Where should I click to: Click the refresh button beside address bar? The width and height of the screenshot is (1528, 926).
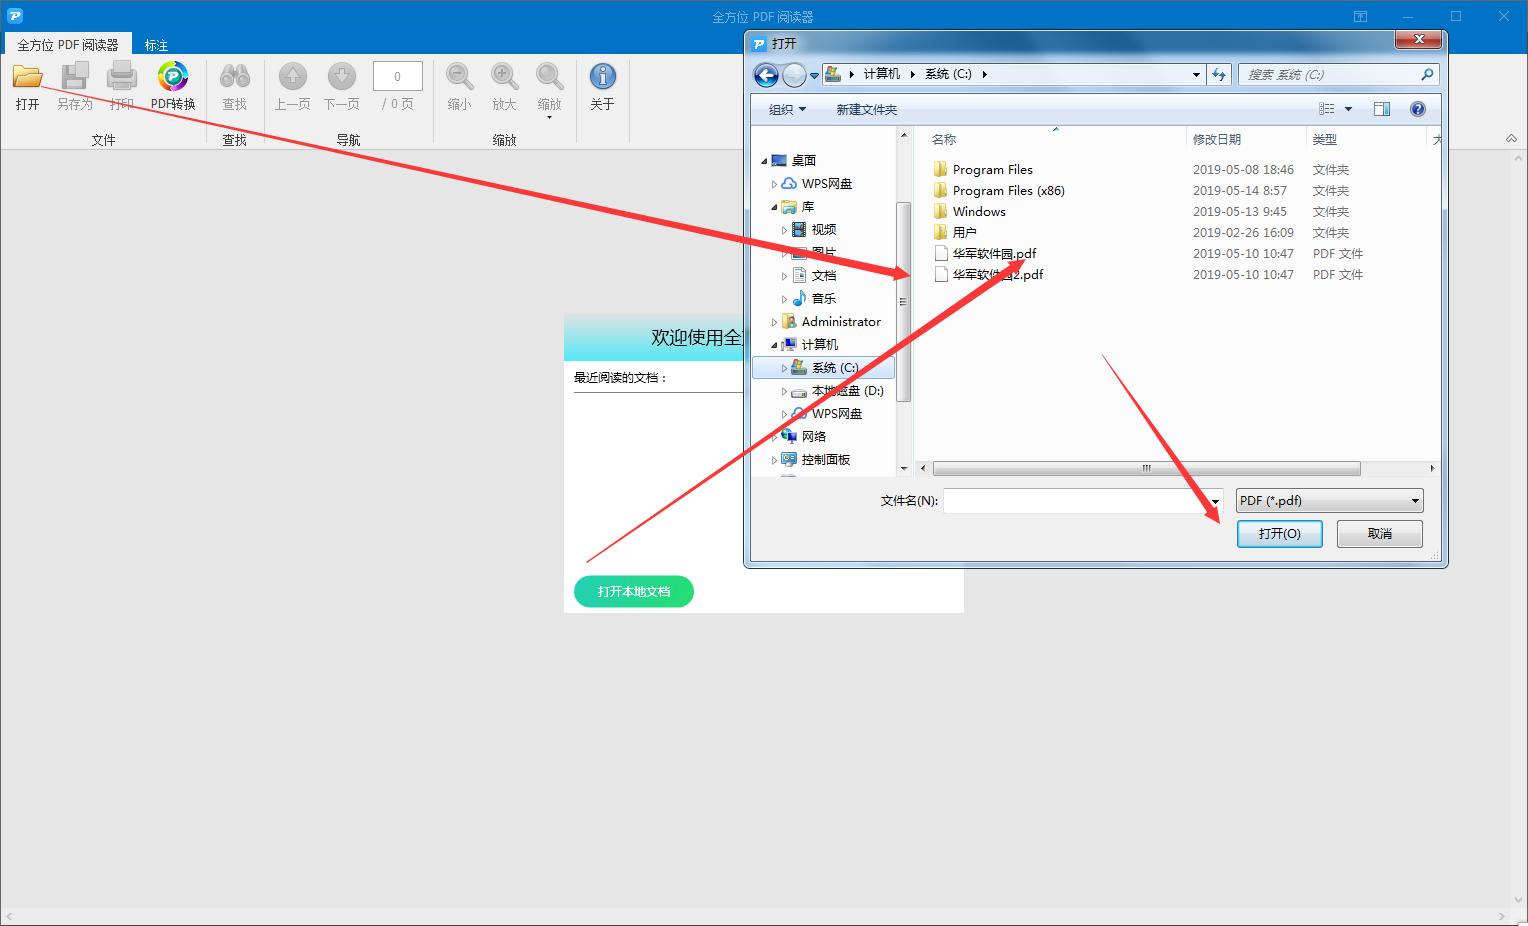coord(1219,74)
